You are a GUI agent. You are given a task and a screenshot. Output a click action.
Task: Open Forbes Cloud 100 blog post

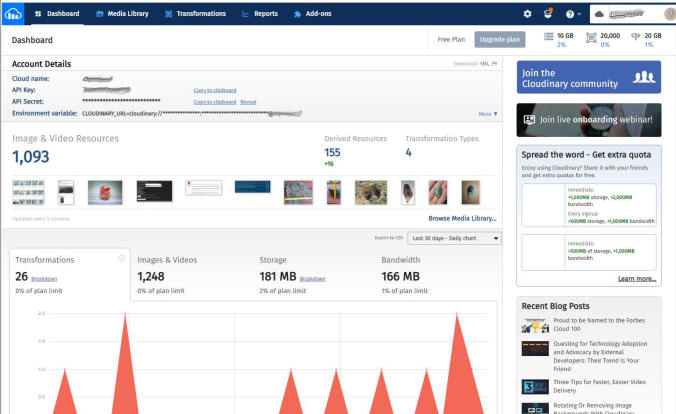click(599, 324)
